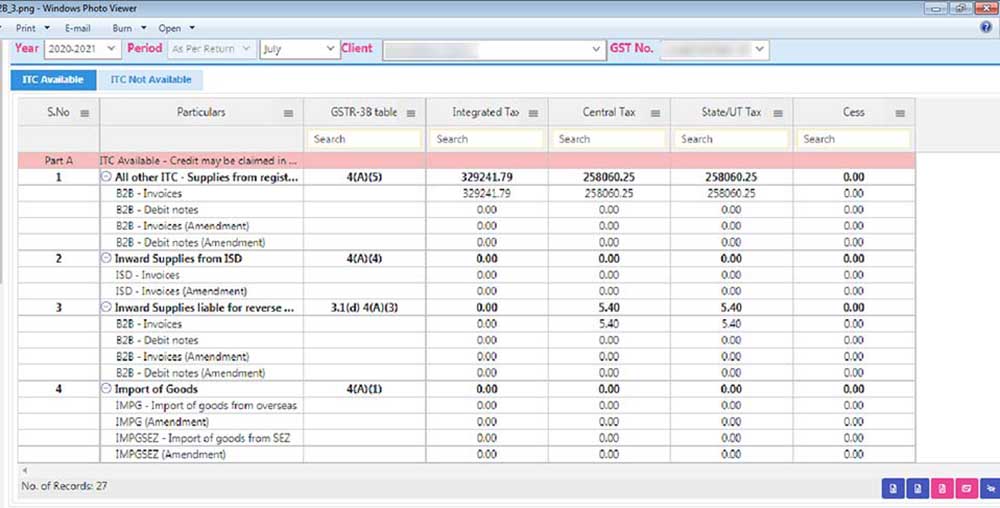Expand the GST No. dropdown

click(760, 48)
